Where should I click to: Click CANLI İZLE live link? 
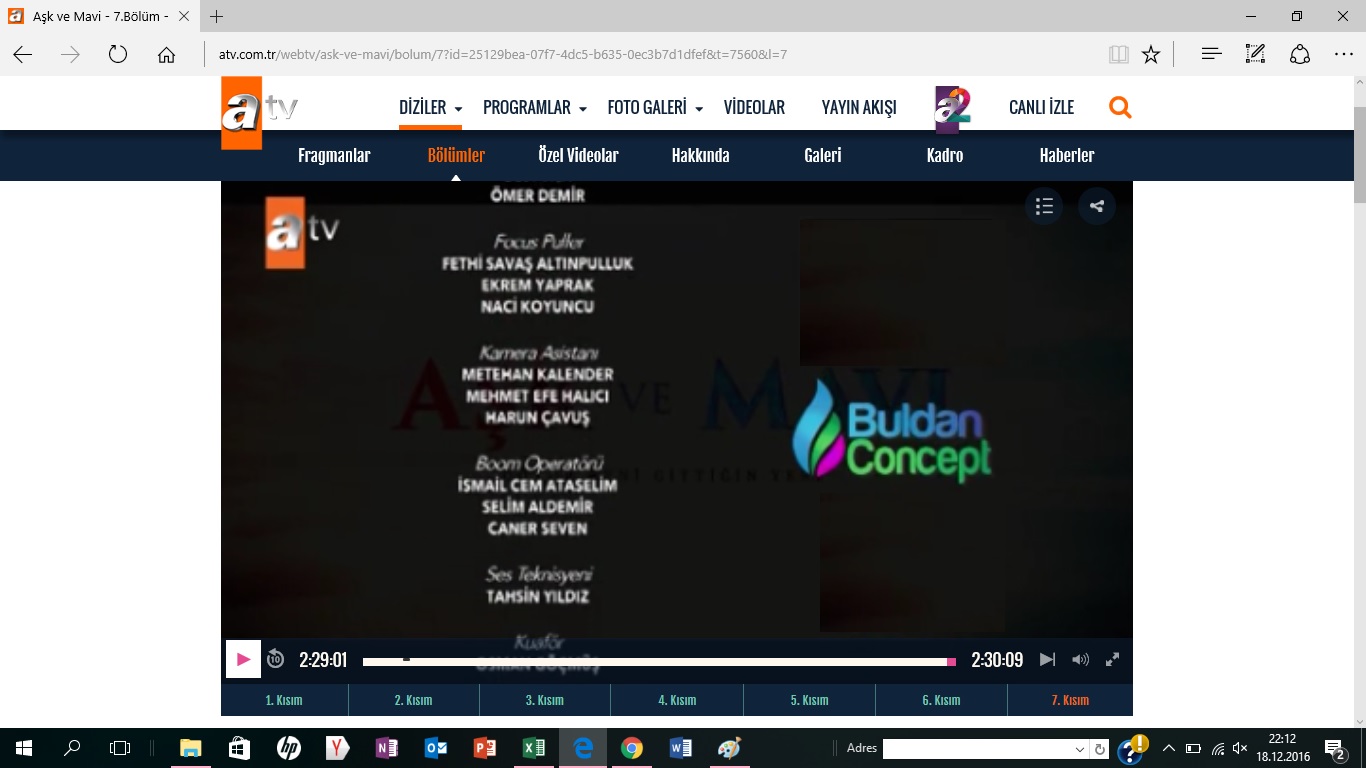(1041, 107)
